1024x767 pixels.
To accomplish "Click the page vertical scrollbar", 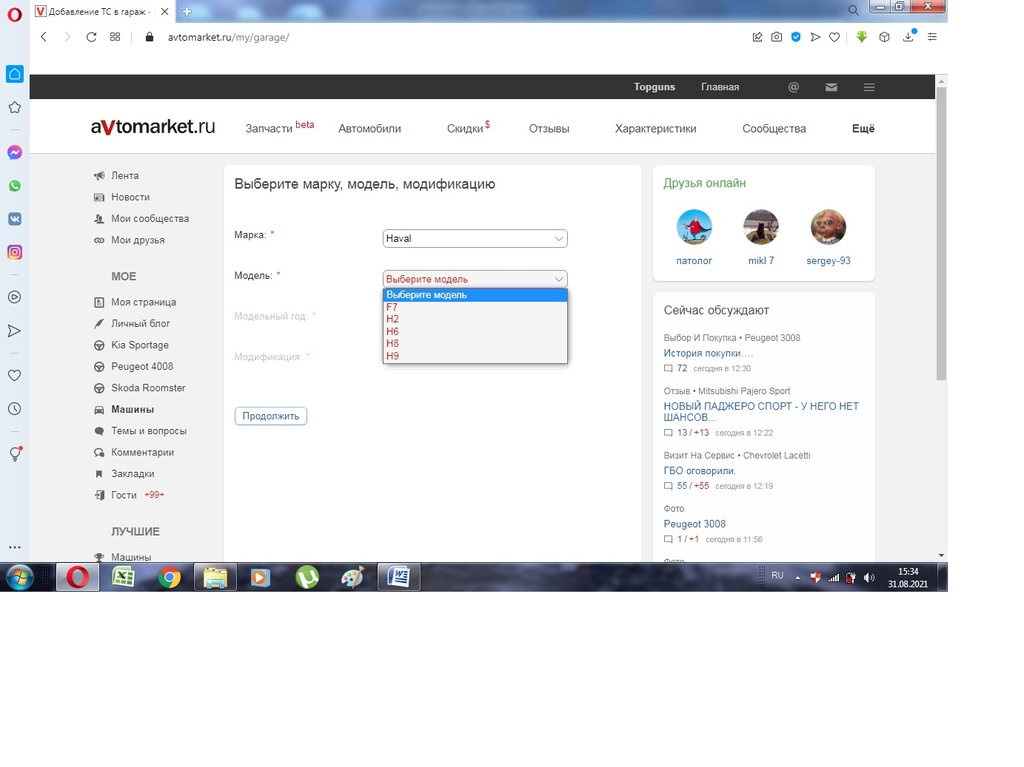I will 941,234.
